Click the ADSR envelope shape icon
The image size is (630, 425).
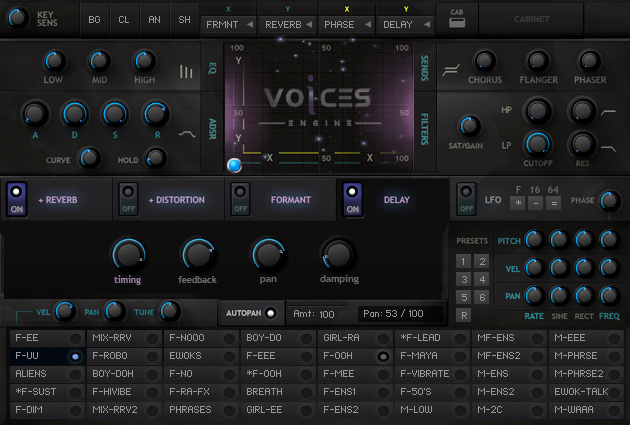click(187, 134)
